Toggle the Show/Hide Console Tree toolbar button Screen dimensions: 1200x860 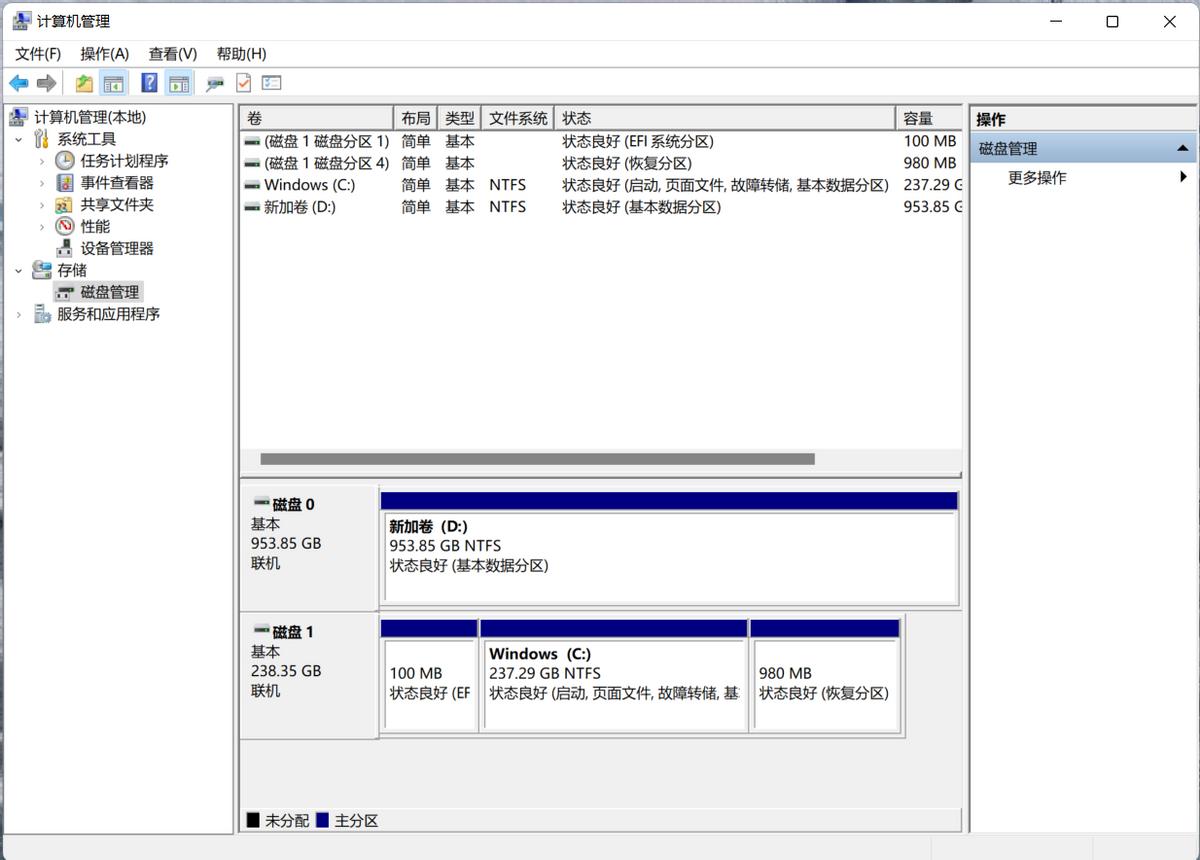(x=114, y=83)
